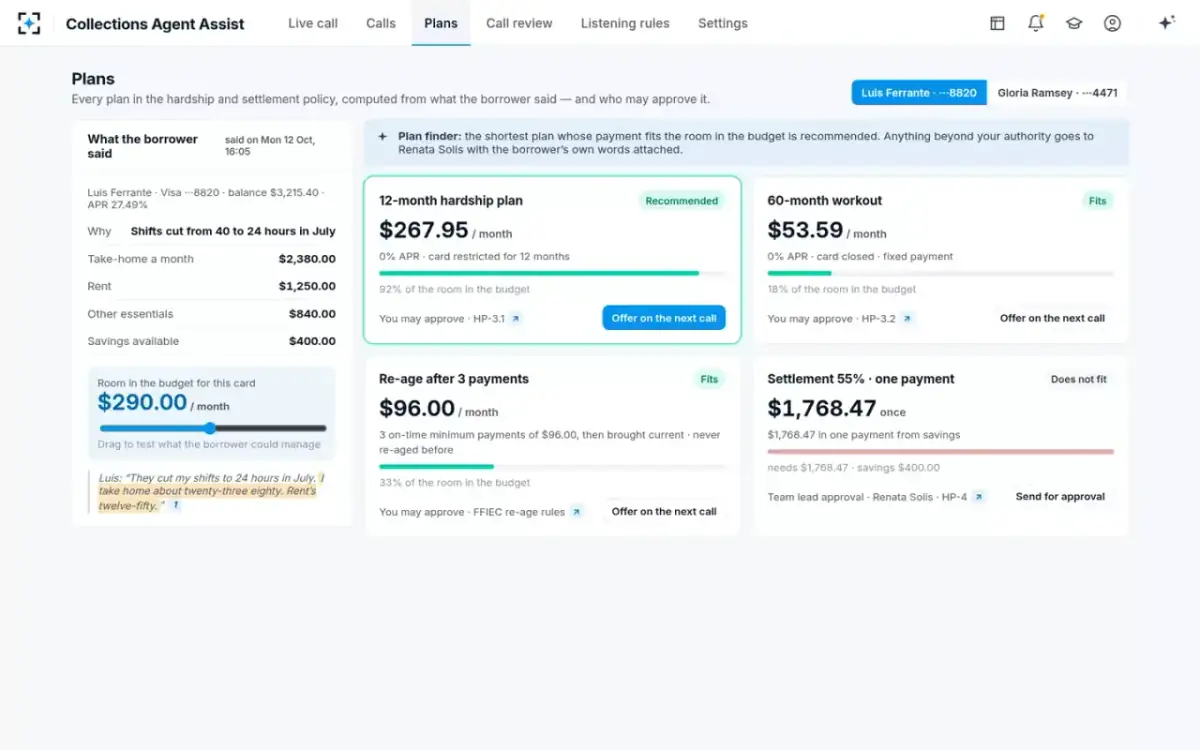Open the layout panel icon in header
This screenshot has width=1200, height=750.
pos(997,23)
